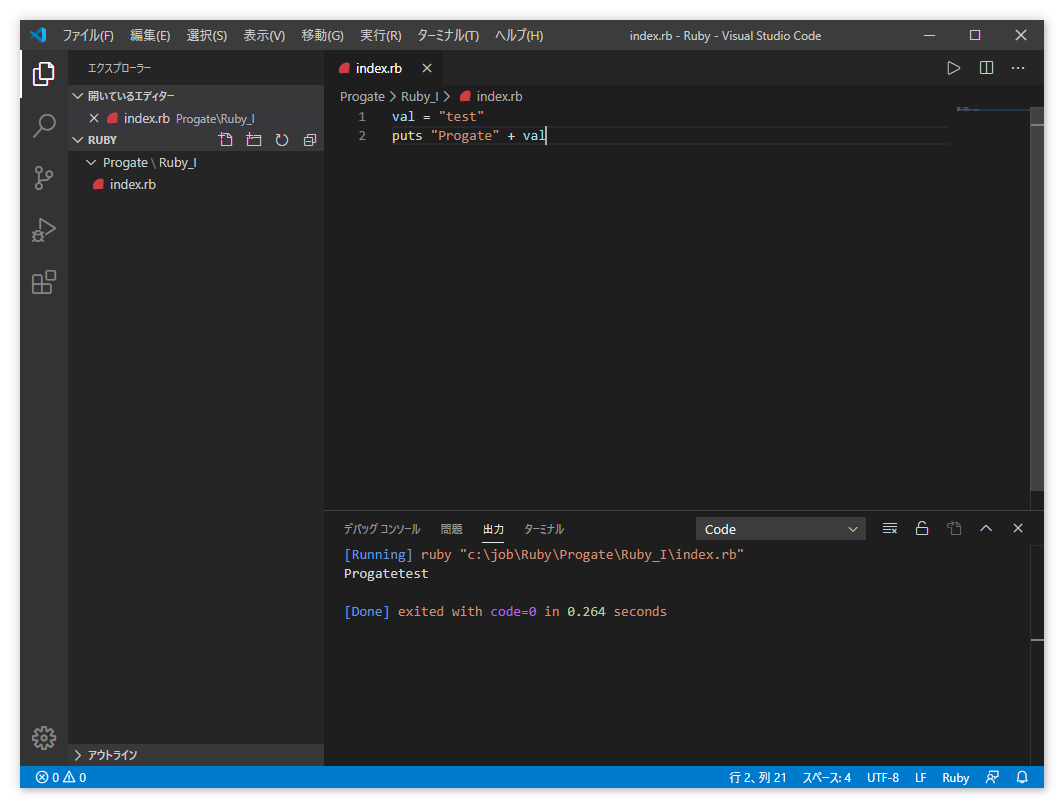
Task: Click the Ruby language mode in status bar
Action: tap(955, 777)
